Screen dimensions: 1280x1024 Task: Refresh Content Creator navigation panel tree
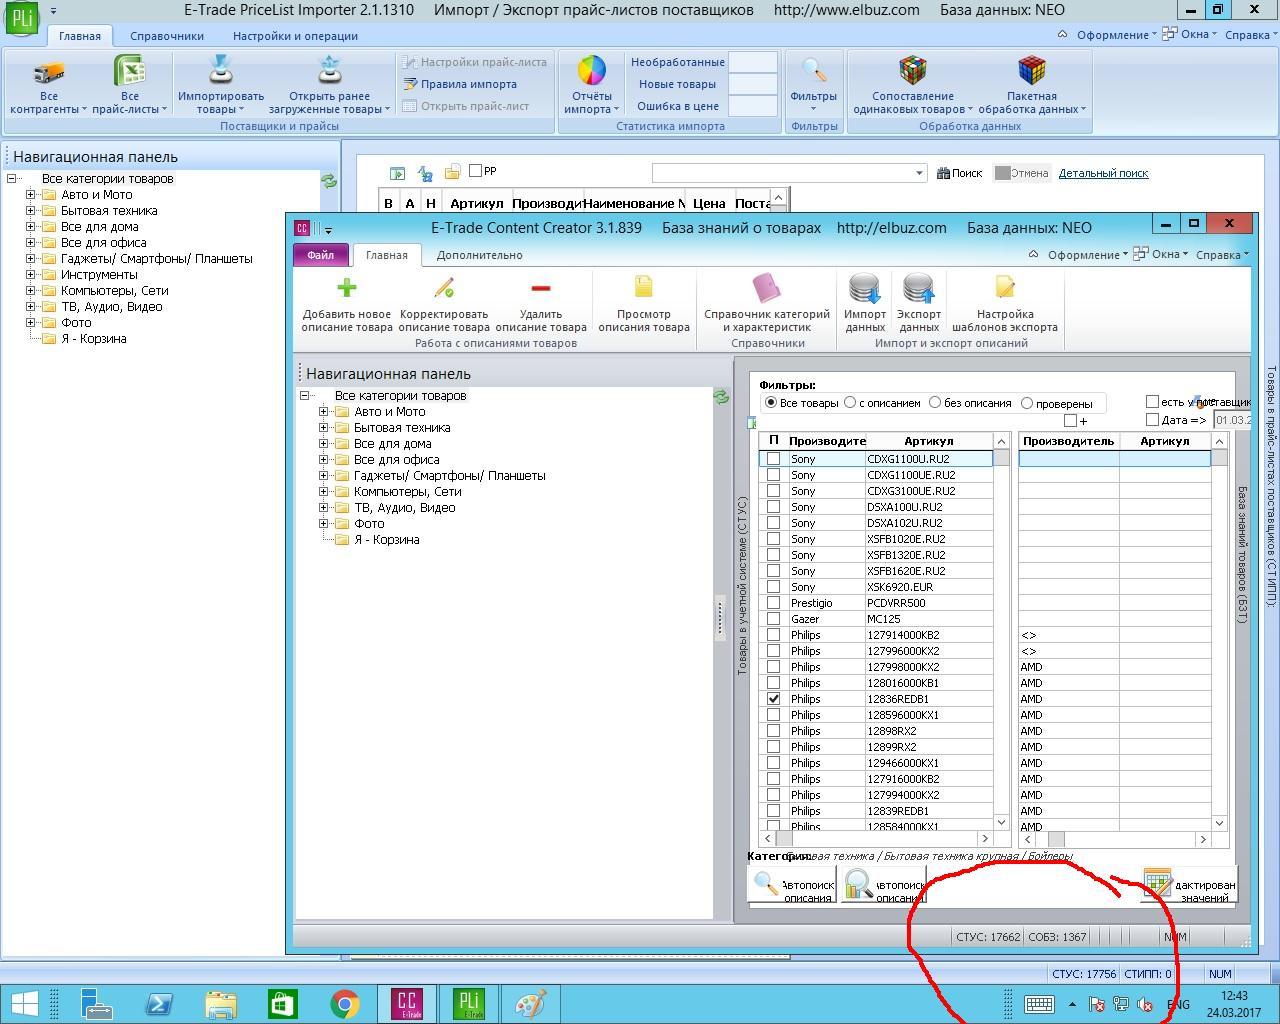[x=721, y=397]
